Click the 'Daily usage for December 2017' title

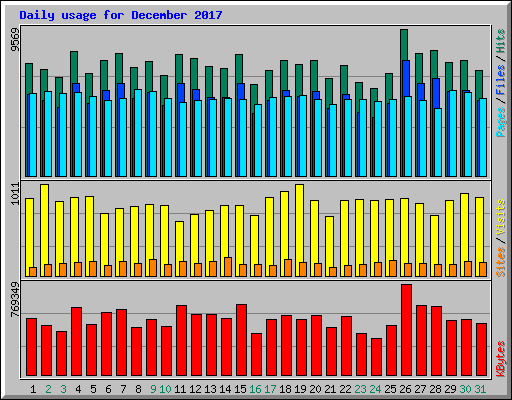[x=121, y=15]
